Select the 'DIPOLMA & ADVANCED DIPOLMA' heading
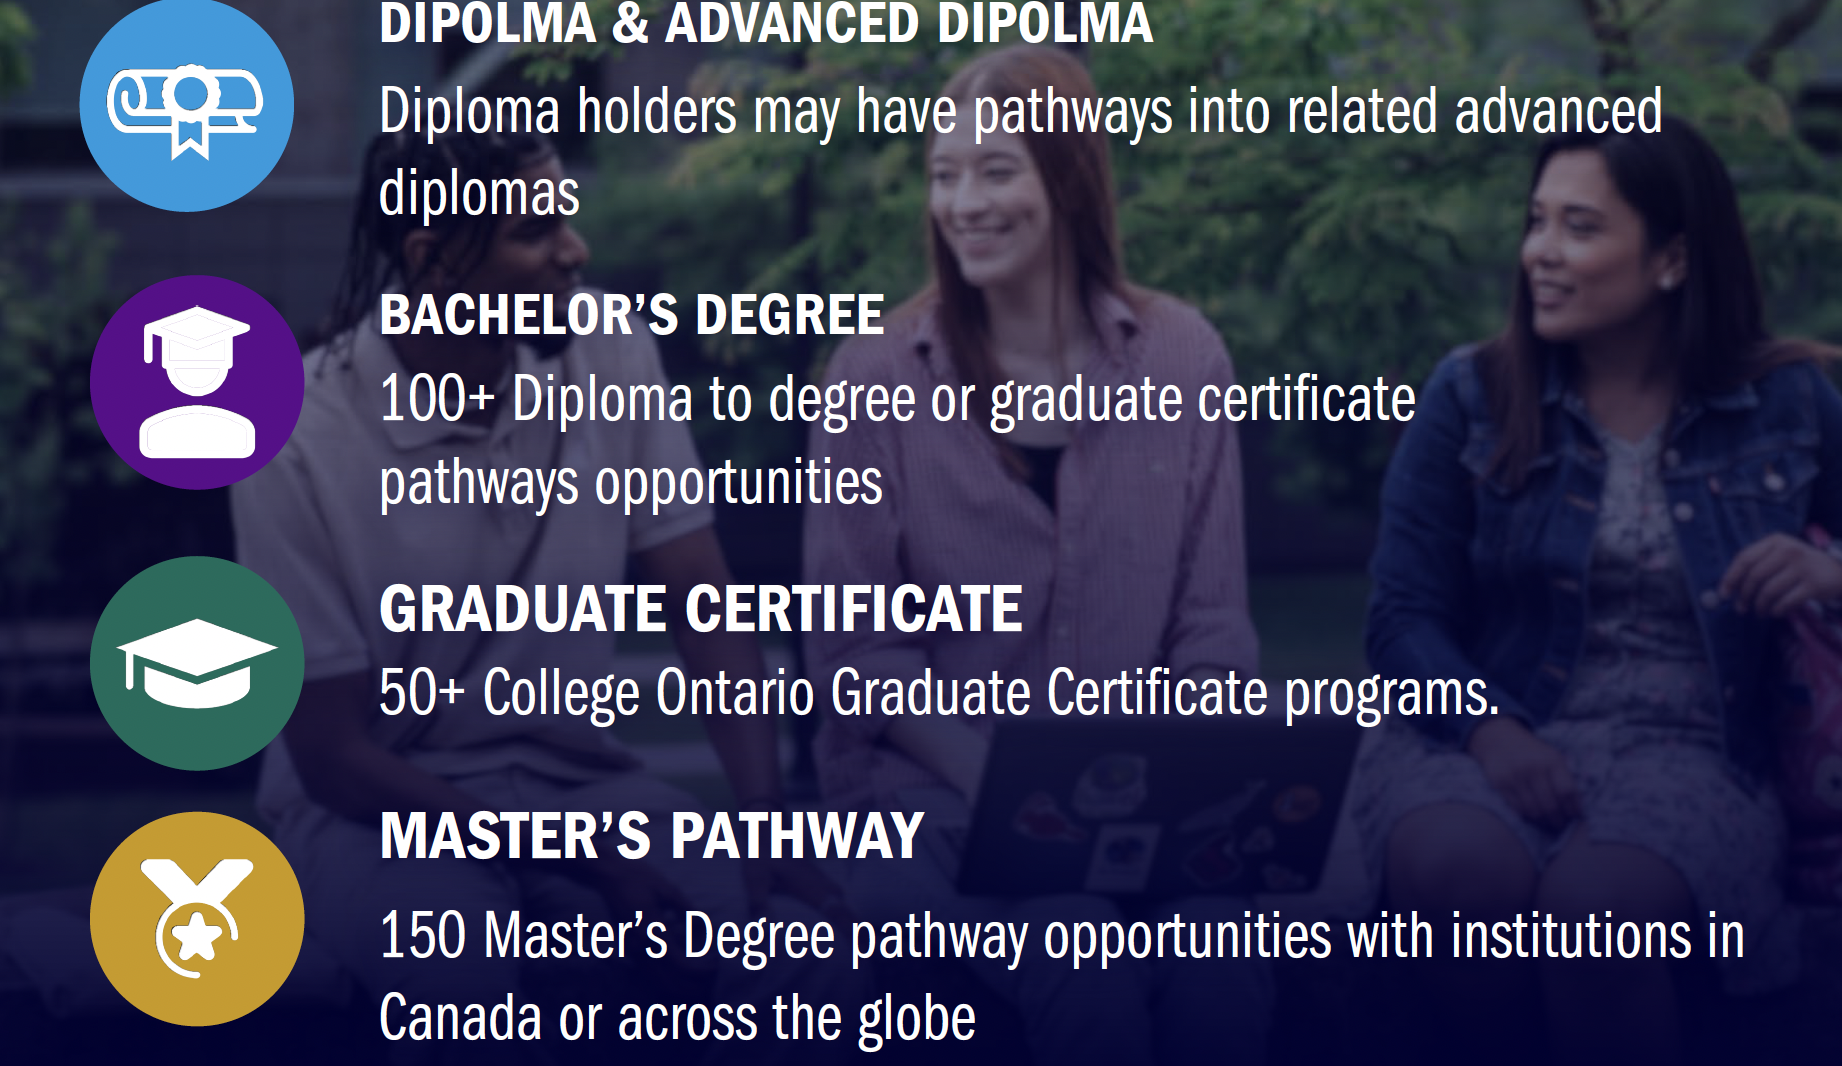1842x1066 pixels. pos(765,24)
